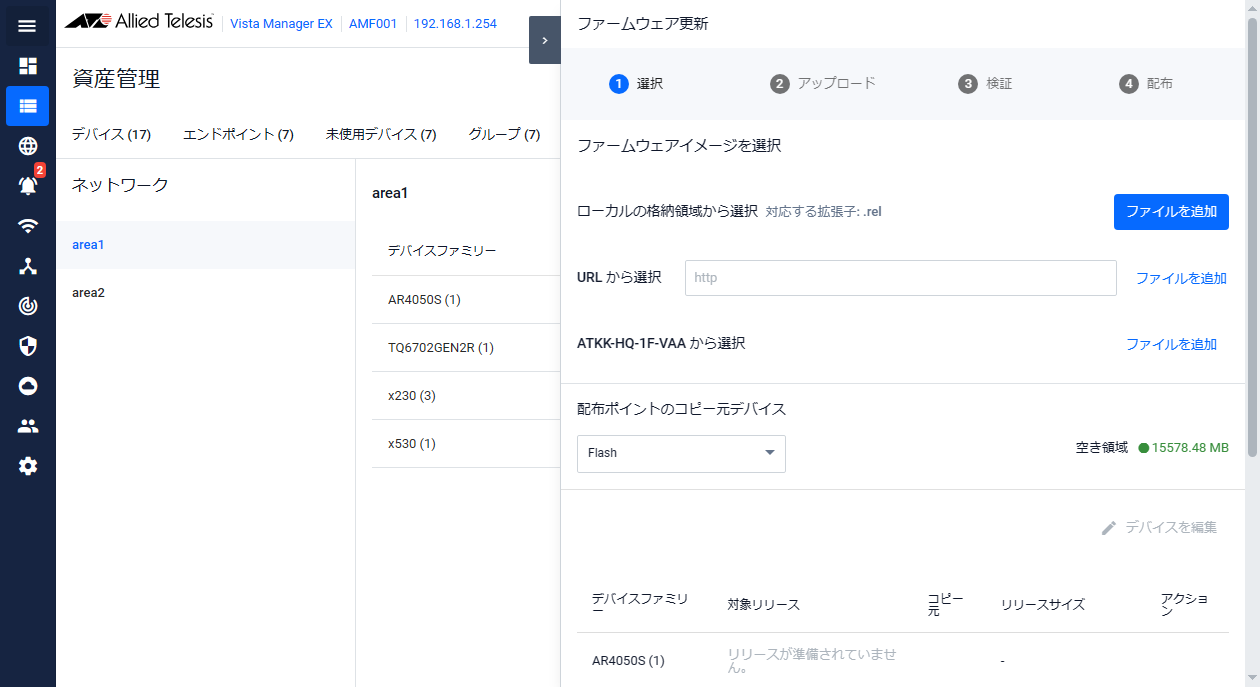Screen dimensions: 1260x687
Task: Open notifications bell with badge
Action: pyautogui.click(x=28, y=185)
